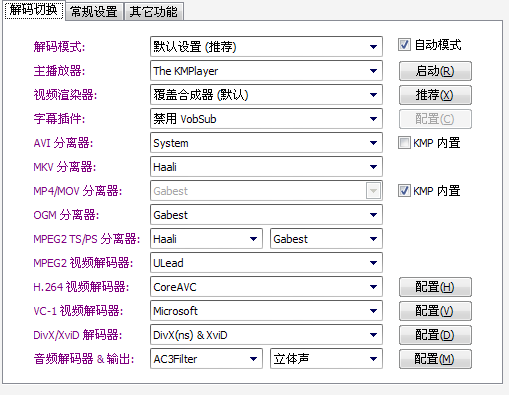Click the 推荐(X) button
509x395 pixels.
(435, 95)
